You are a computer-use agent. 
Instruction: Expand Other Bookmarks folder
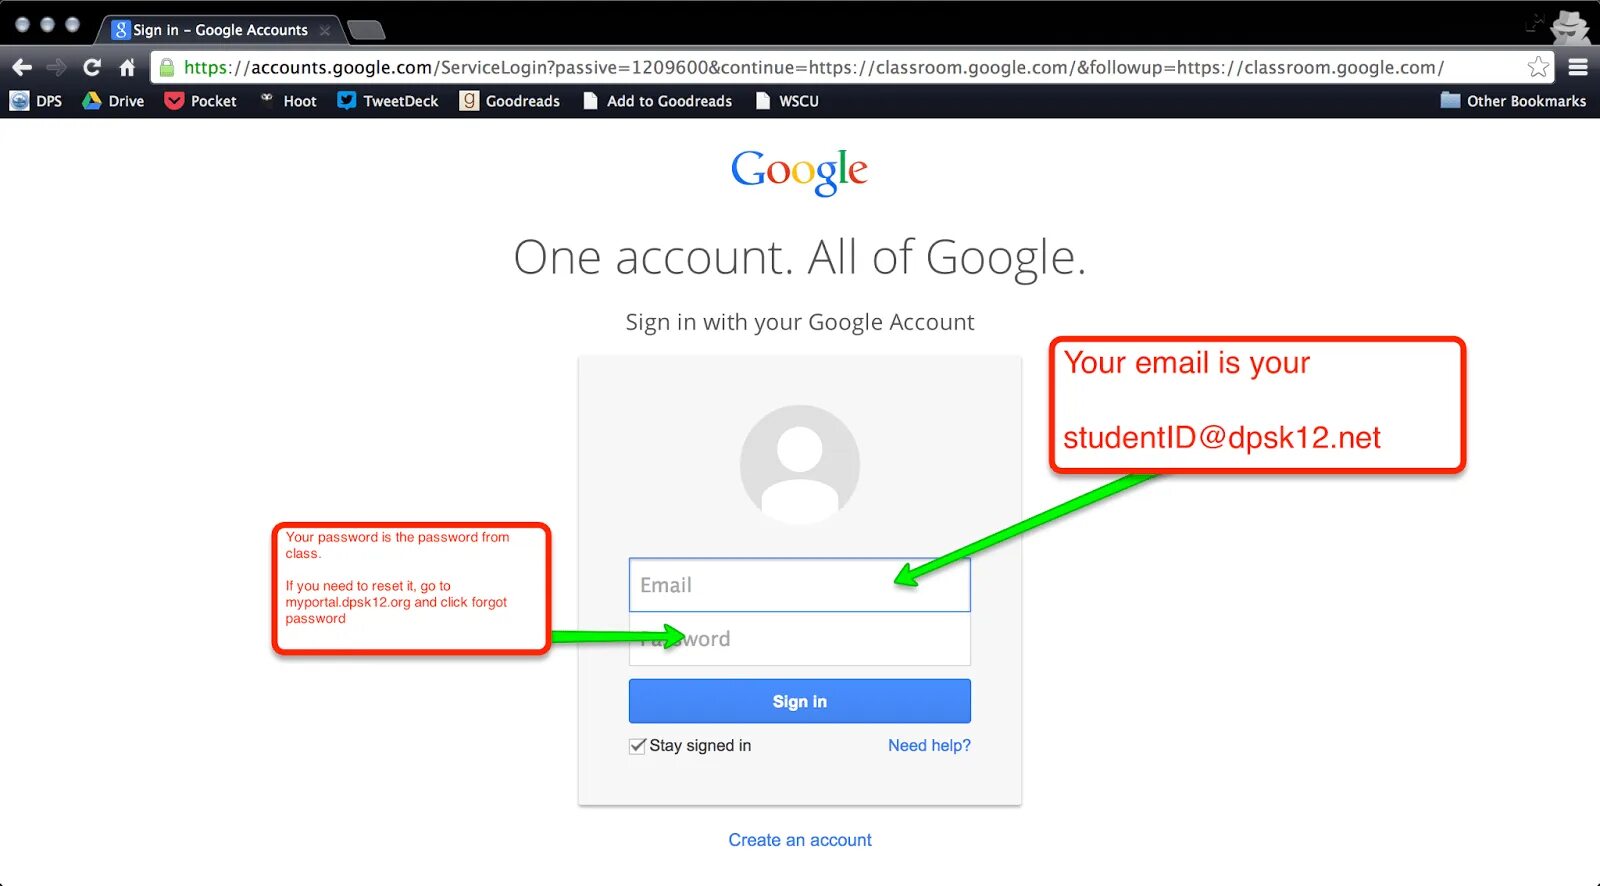coord(1513,101)
